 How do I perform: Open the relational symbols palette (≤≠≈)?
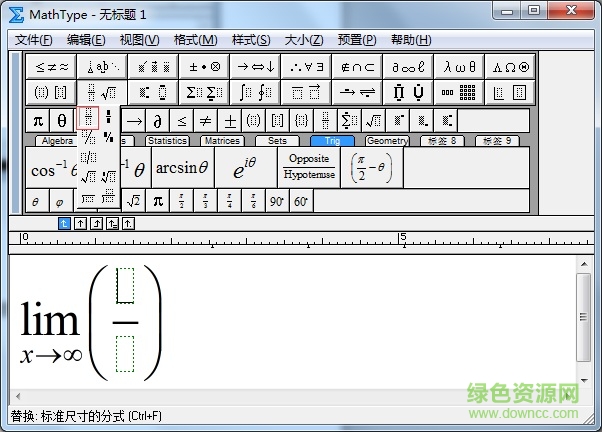[52, 66]
